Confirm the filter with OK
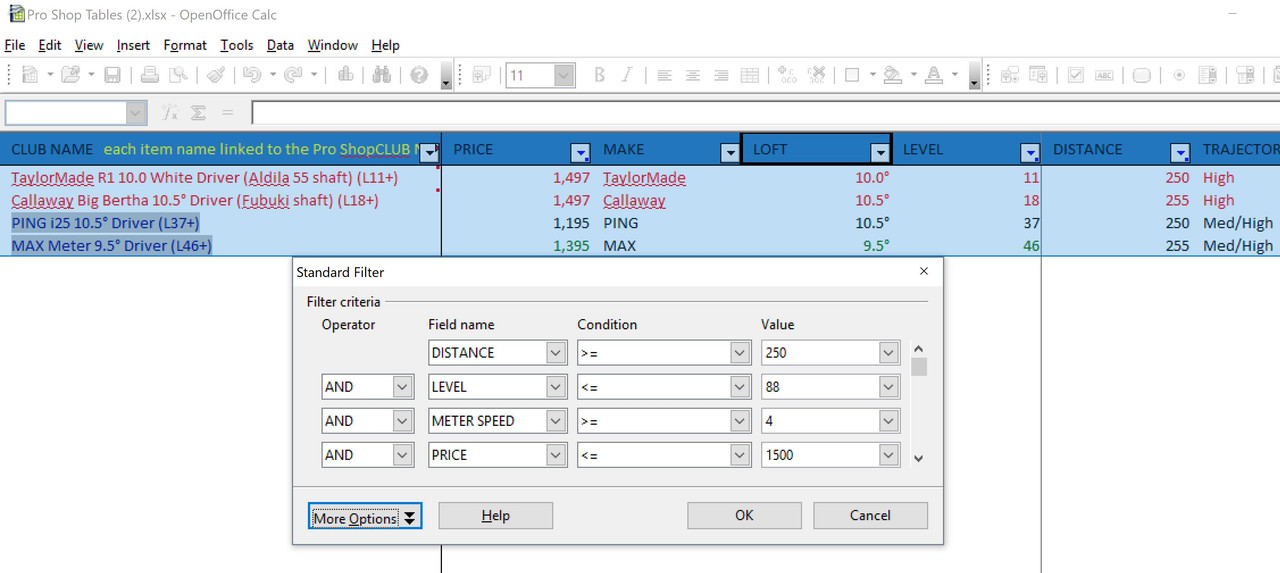 (744, 516)
